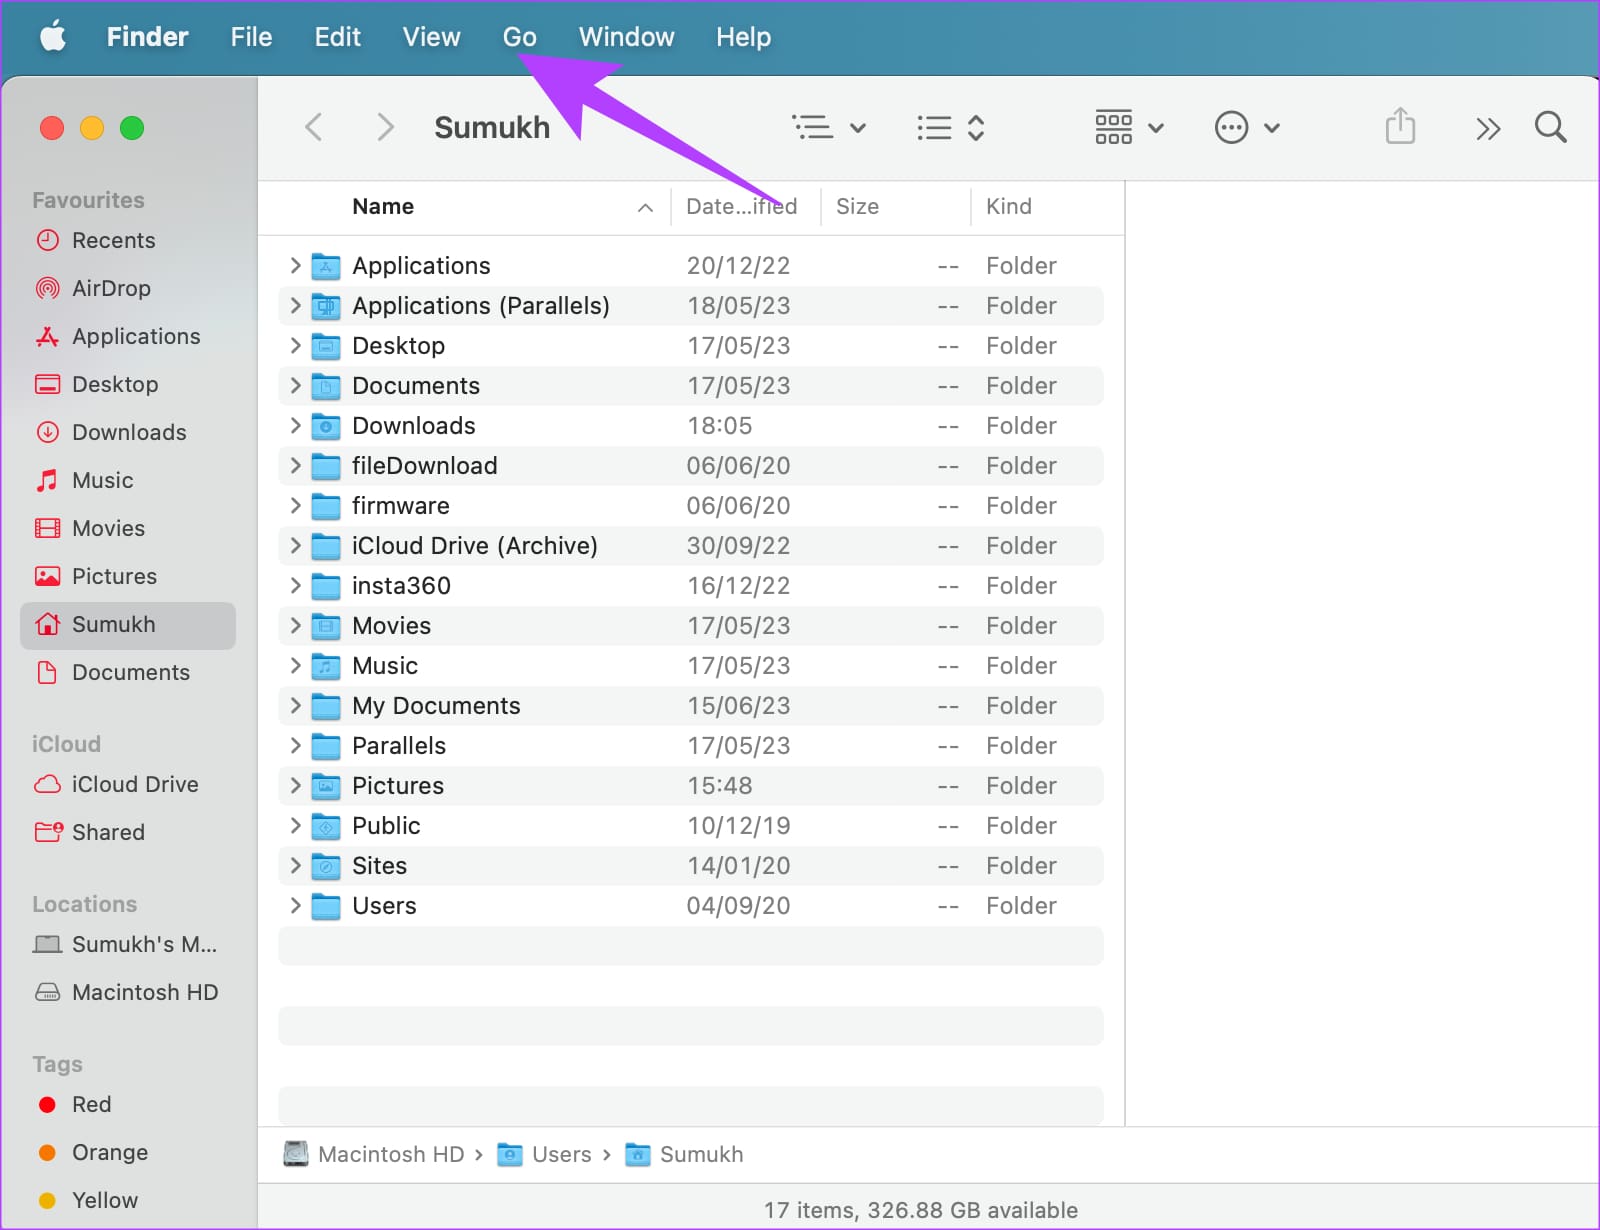1600x1230 pixels.
Task: Click Users in the path bar
Action: click(x=560, y=1154)
